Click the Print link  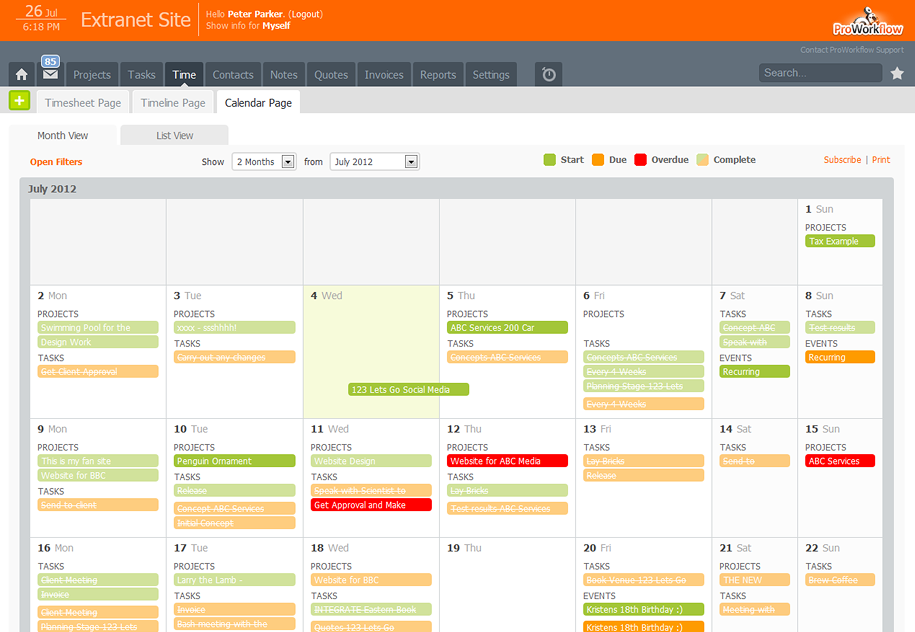pyautogui.click(x=881, y=159)
